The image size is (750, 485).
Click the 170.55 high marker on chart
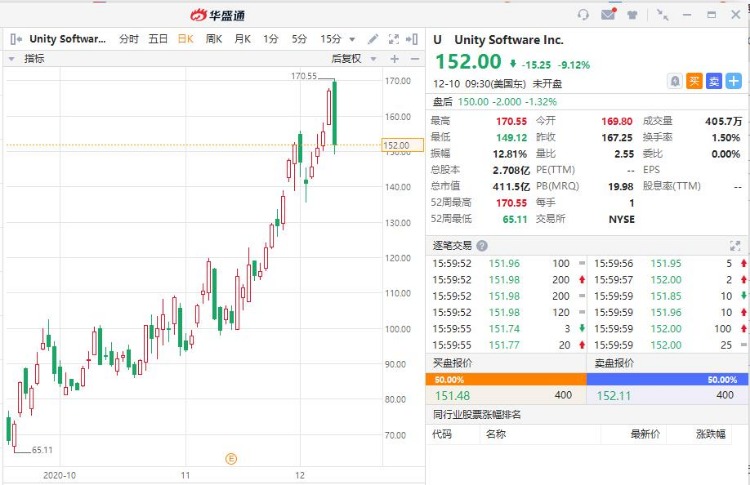304,76
